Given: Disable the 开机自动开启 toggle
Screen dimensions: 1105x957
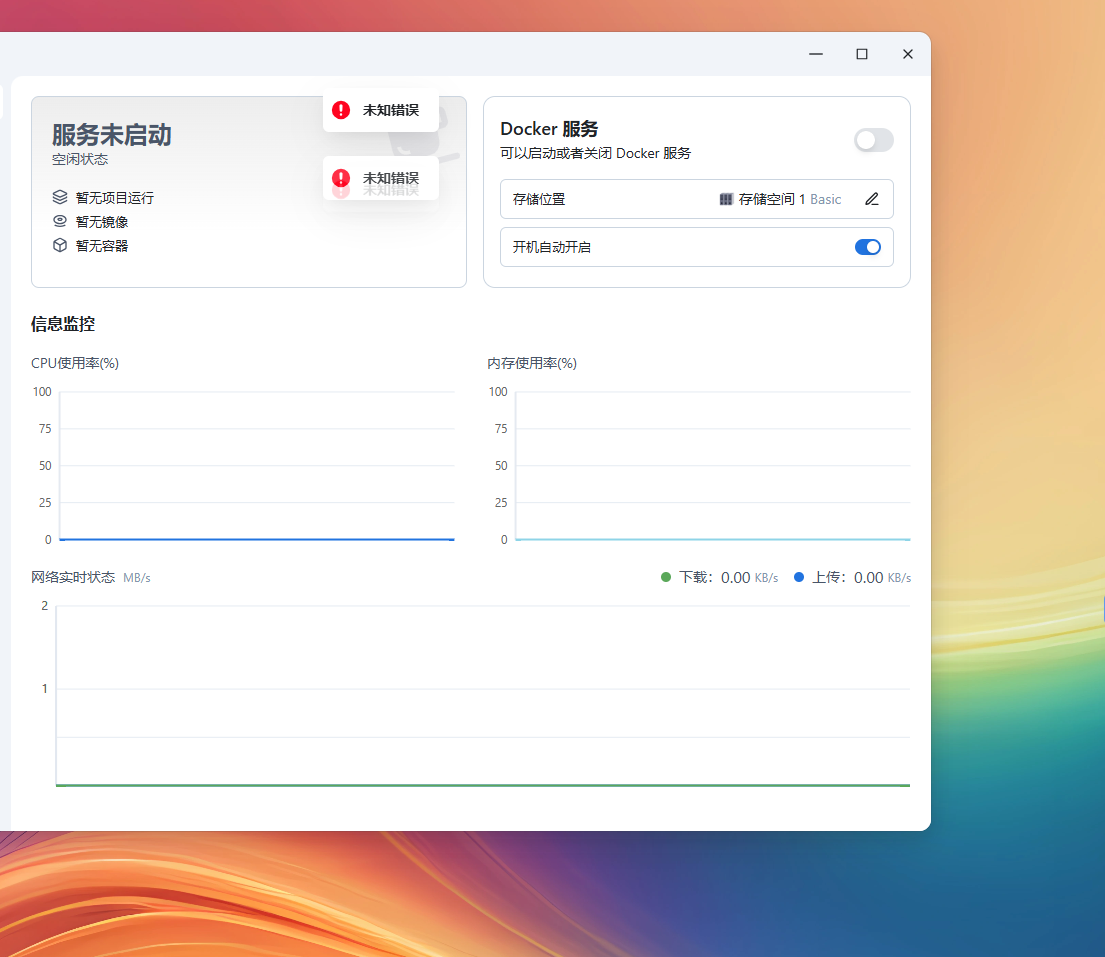Looking at the screenshot, I should point(867,247).
